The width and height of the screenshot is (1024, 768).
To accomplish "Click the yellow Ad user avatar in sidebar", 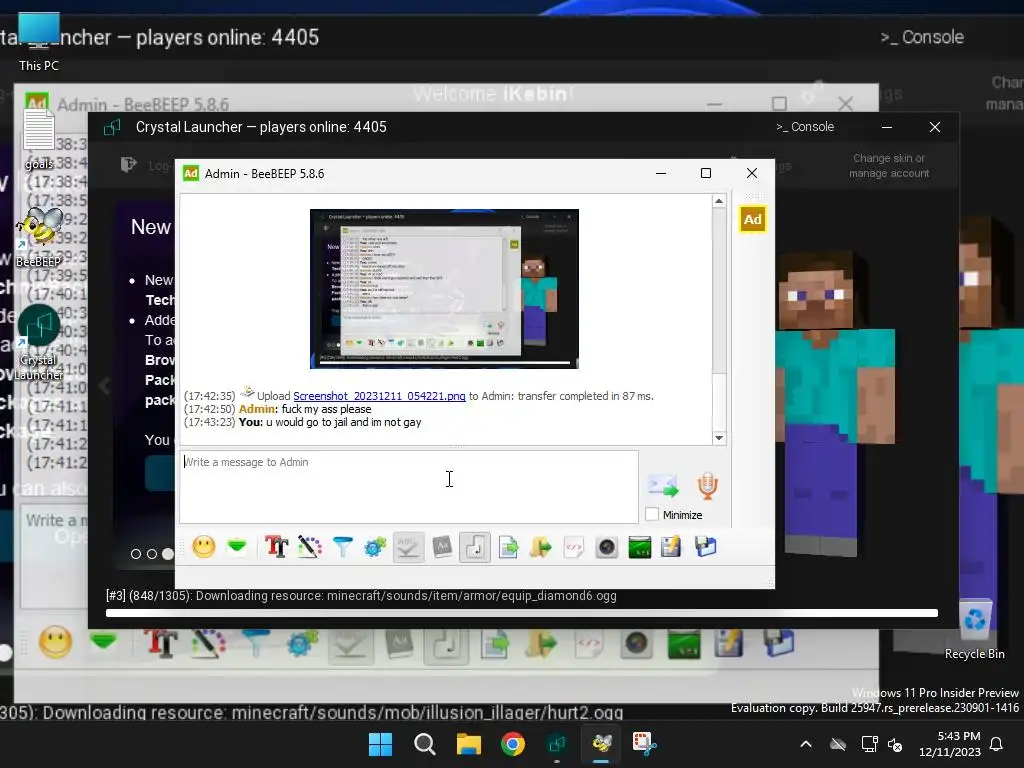I will (752, 219).
